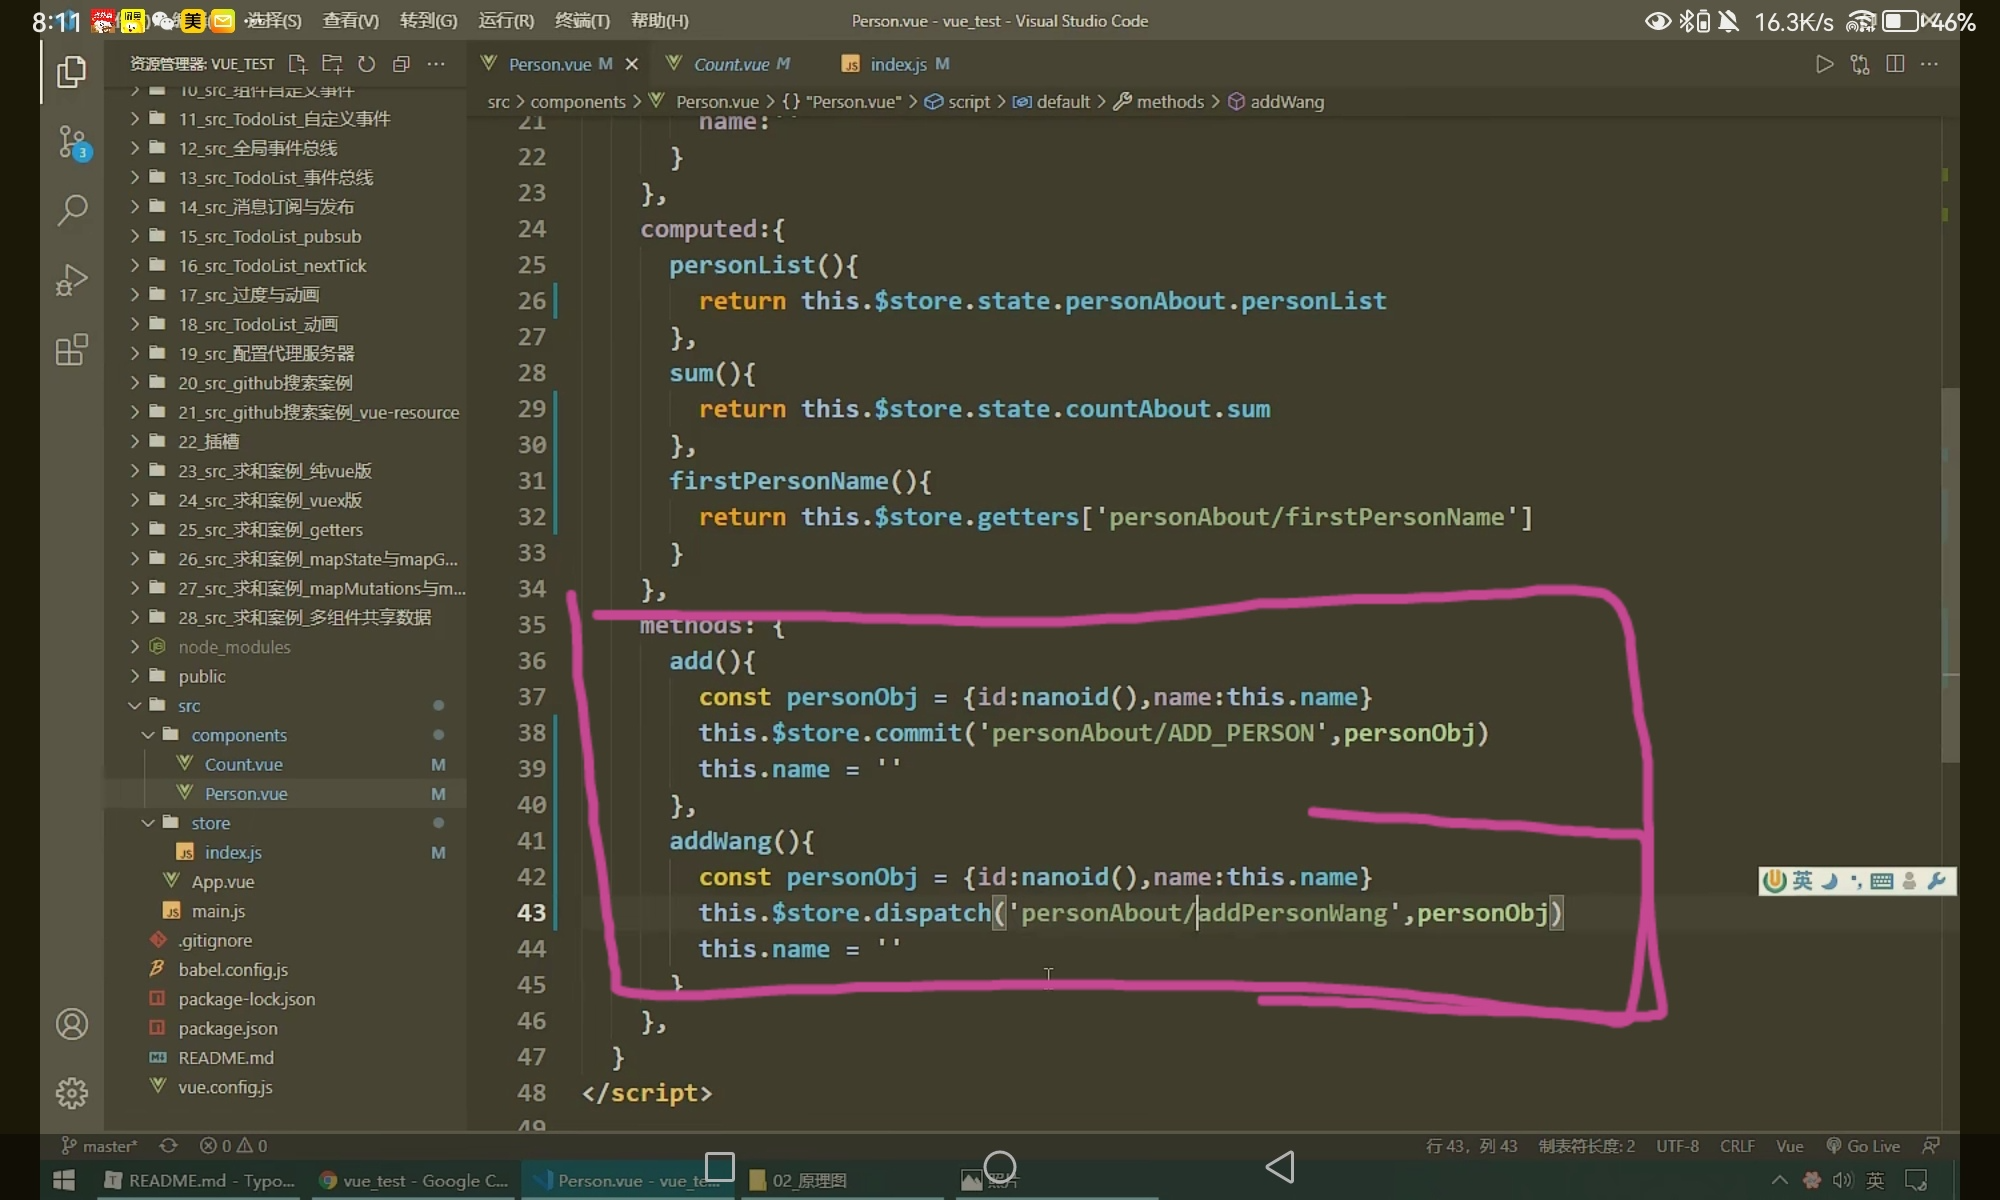The height and width of the screenshot is (1200, 2000).
Task: Run the current file with play icon
Action: 1824,64
